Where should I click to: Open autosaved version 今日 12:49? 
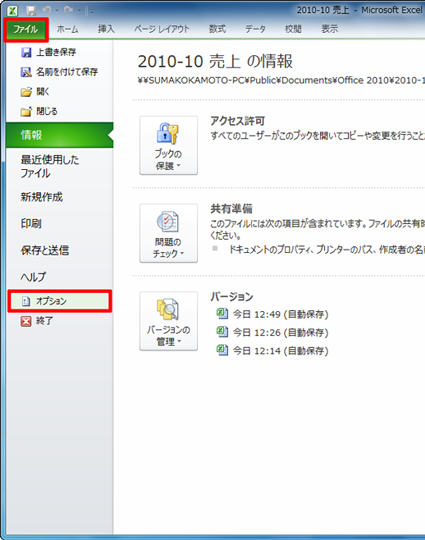272,314
